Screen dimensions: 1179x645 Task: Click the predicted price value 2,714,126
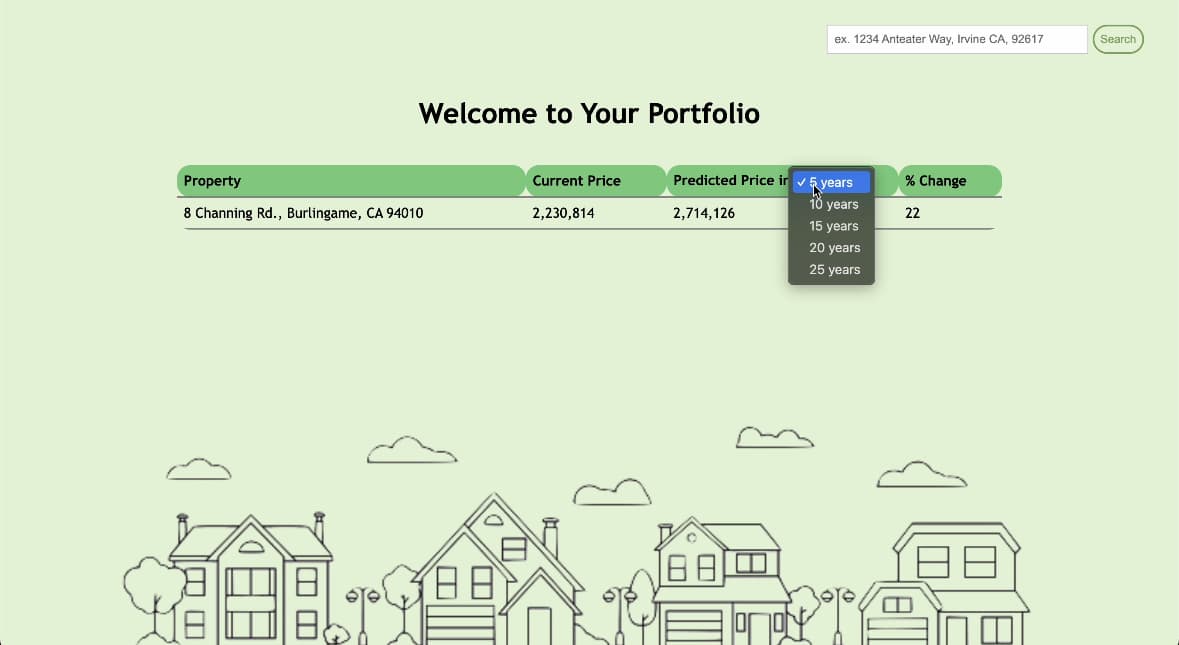click(704, 213)
